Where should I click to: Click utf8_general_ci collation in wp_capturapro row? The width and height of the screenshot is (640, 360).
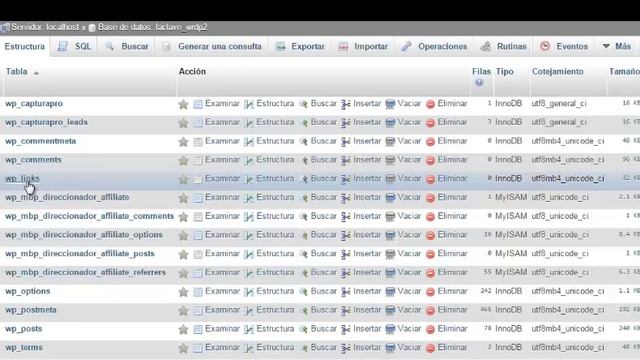coord(559,104)
